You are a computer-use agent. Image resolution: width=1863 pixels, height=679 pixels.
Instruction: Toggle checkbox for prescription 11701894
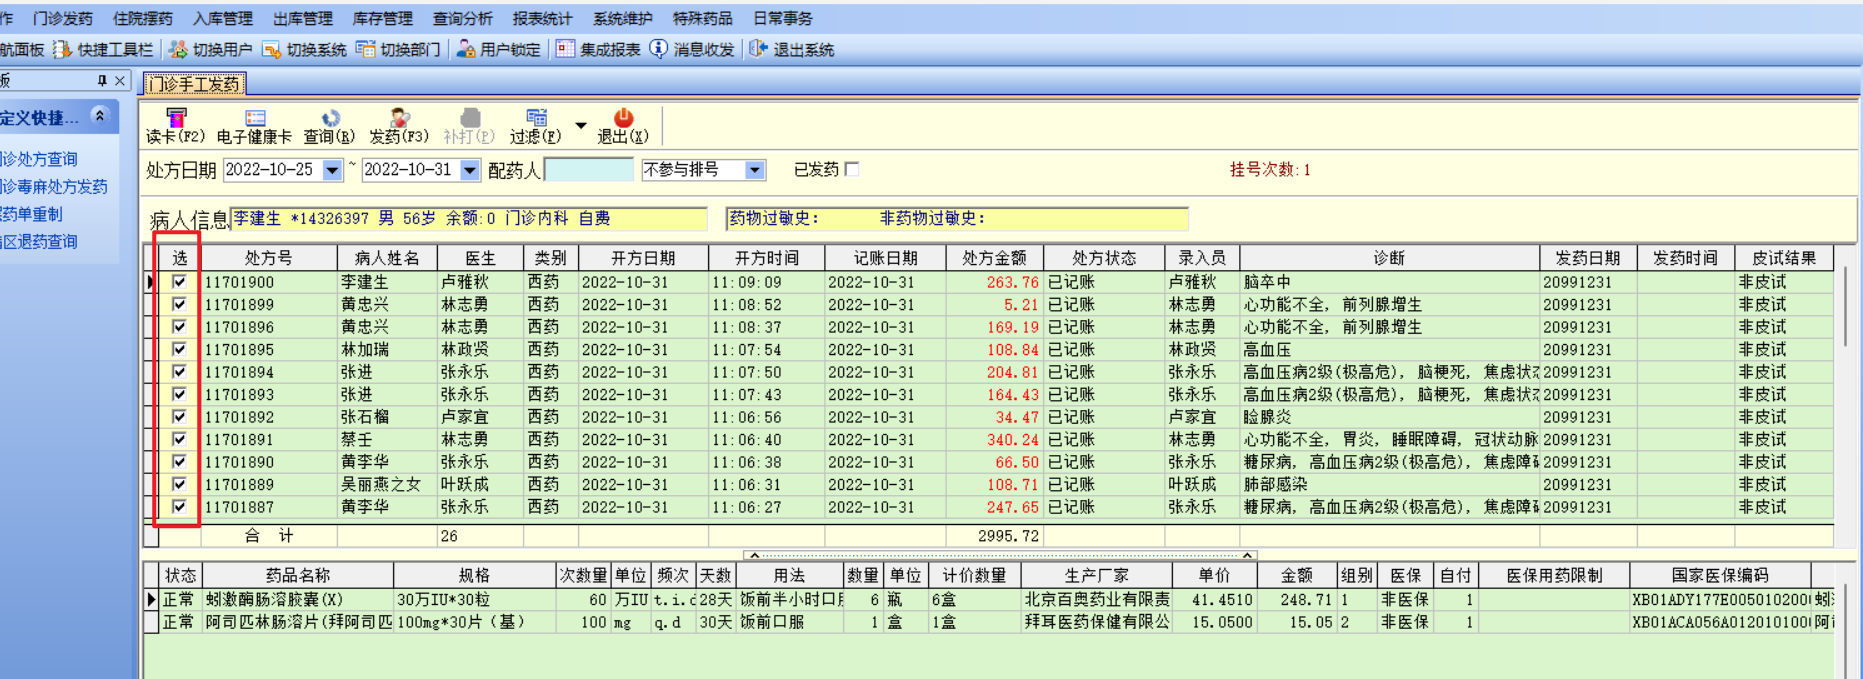pyautogui.click(x=179, y=372)
